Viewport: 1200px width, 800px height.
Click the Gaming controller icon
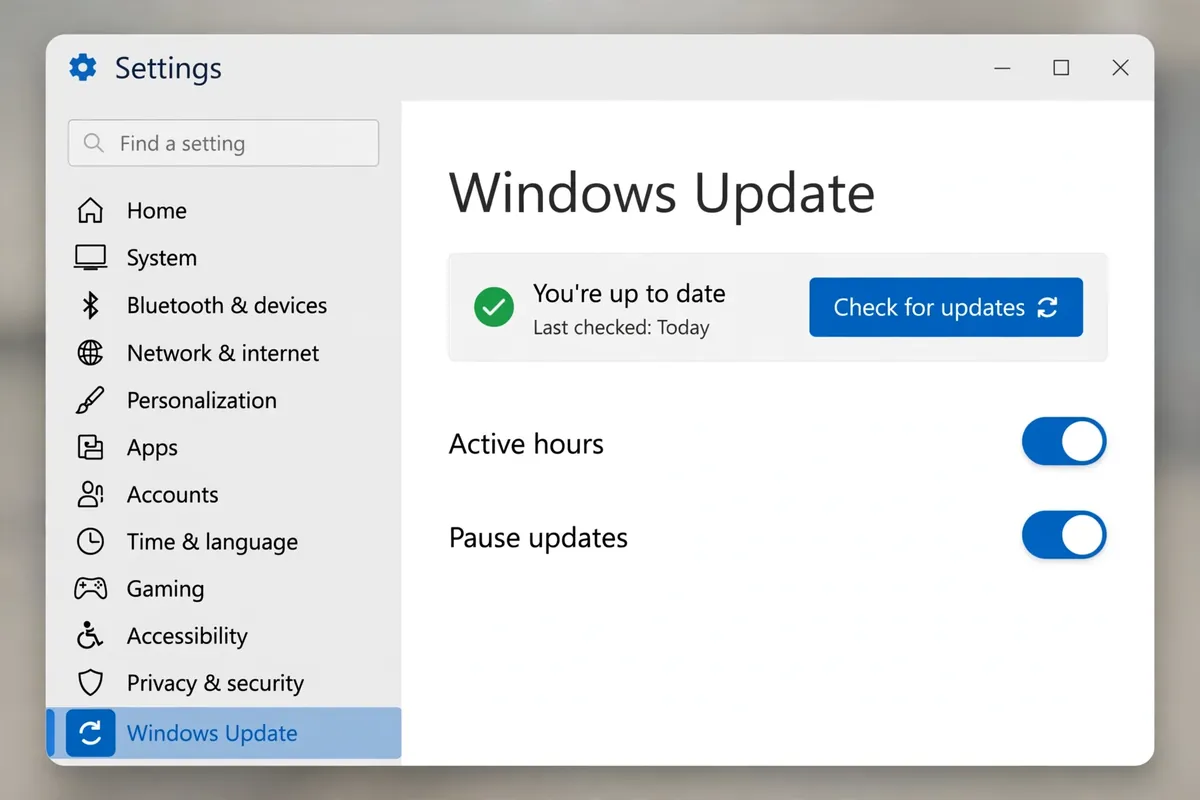click(90, 589)
